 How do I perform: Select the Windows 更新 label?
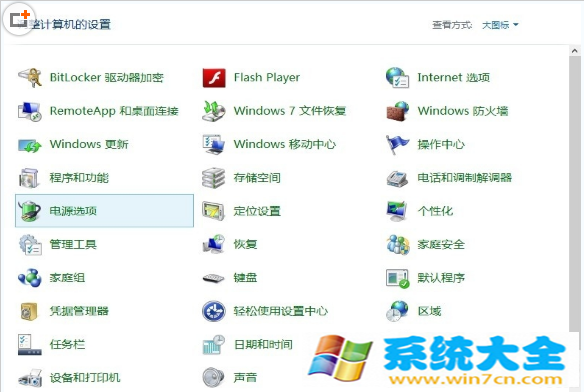tap(89, 144)
